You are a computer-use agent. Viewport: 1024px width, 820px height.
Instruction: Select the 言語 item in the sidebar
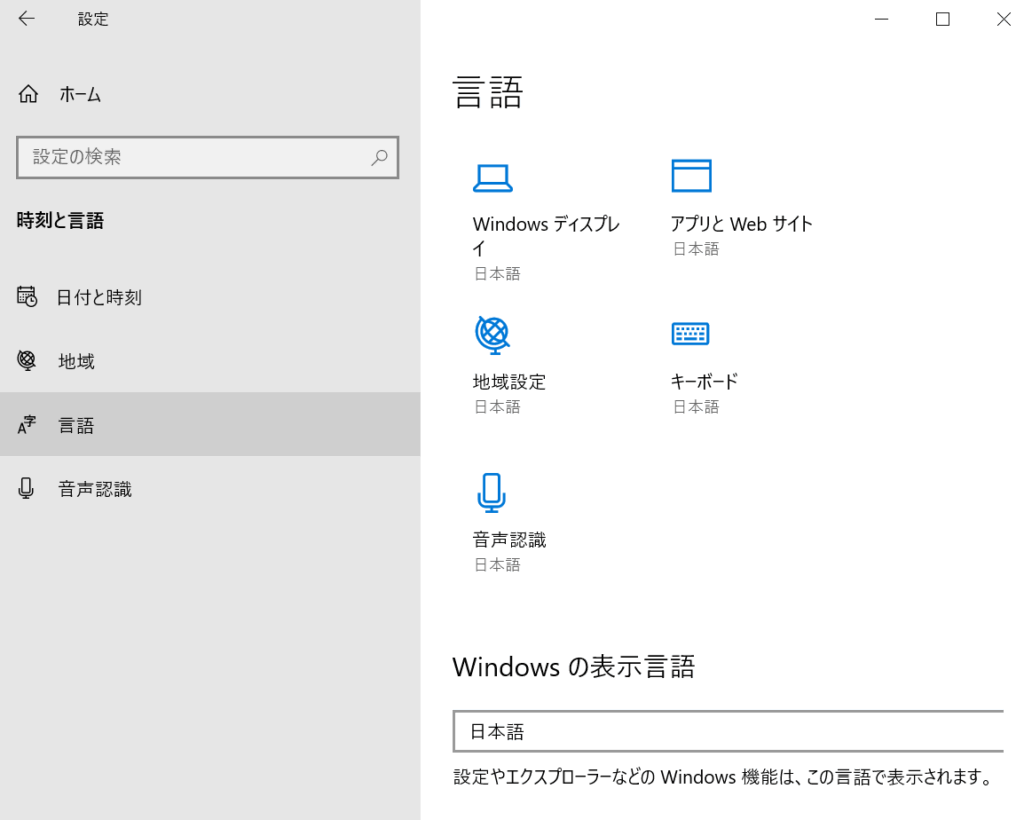click(x=76, y=425)
